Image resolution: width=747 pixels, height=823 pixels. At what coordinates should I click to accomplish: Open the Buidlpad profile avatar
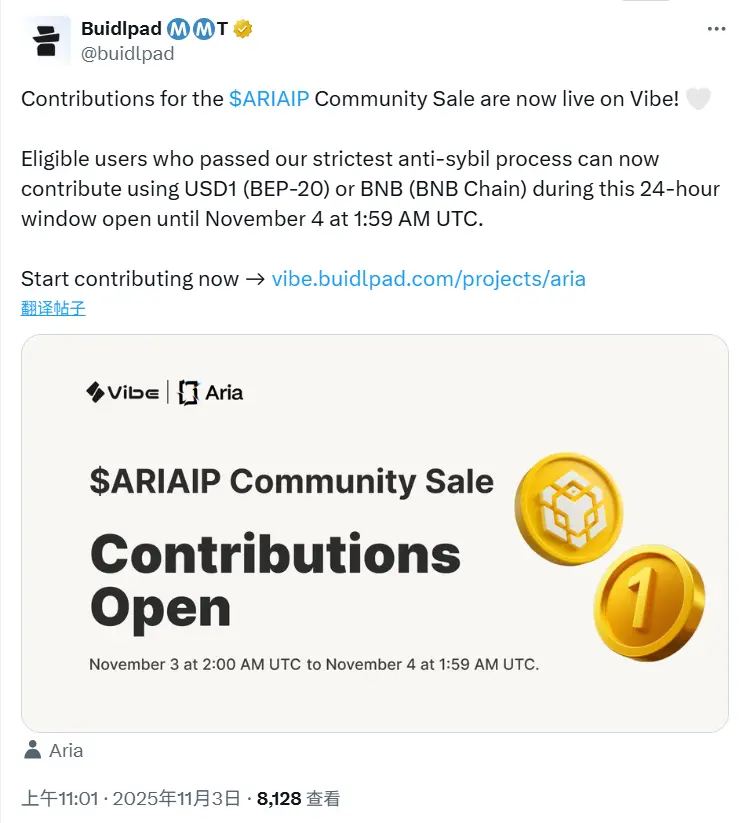tap(47, 40)
